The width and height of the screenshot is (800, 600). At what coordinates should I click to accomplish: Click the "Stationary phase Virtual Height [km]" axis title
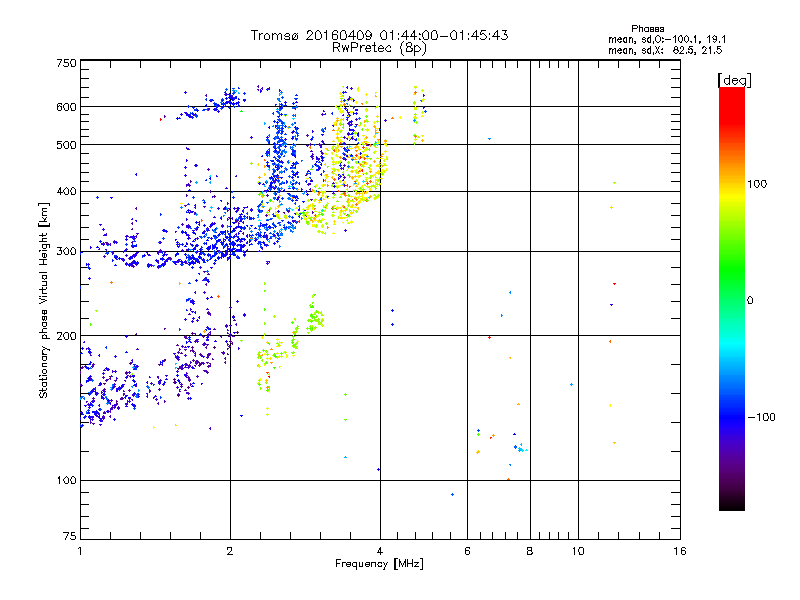point(44,300)
